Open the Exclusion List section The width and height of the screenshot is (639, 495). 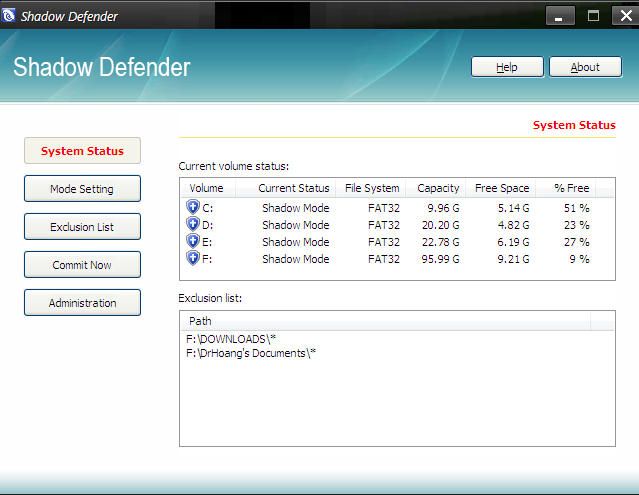(x=82, y=227)
